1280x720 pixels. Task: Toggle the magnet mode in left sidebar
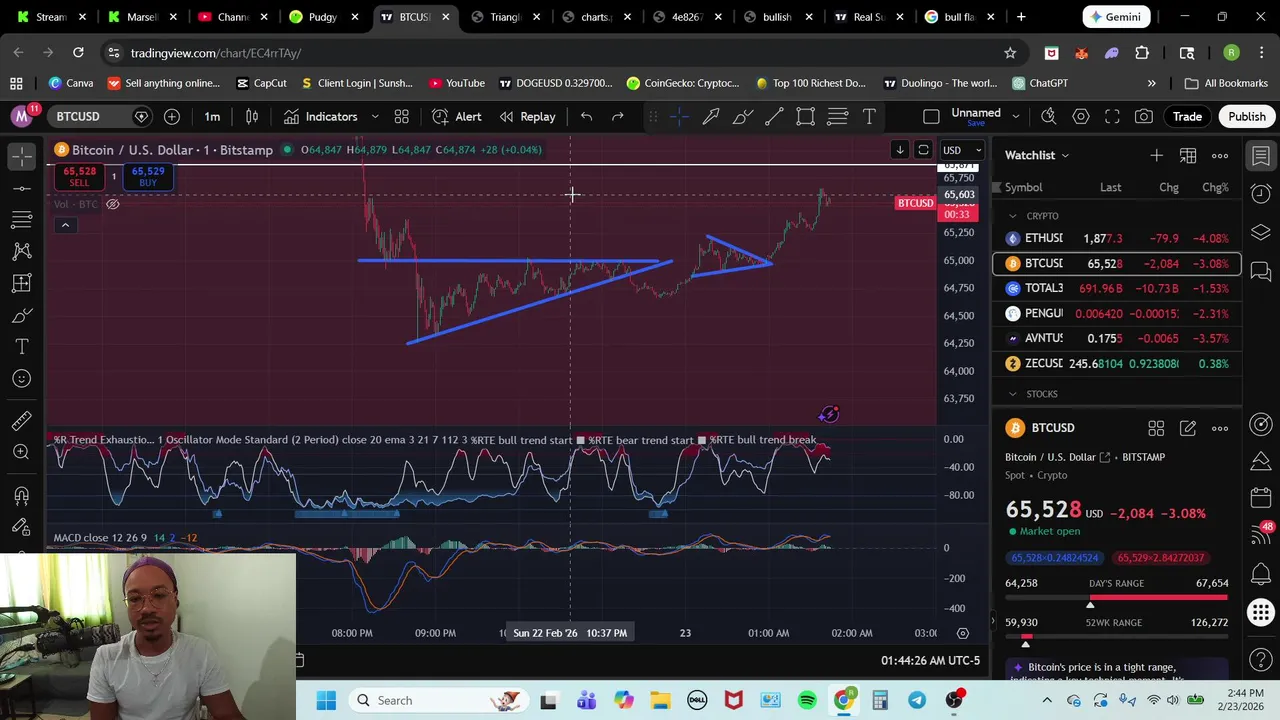click(21, 495)
